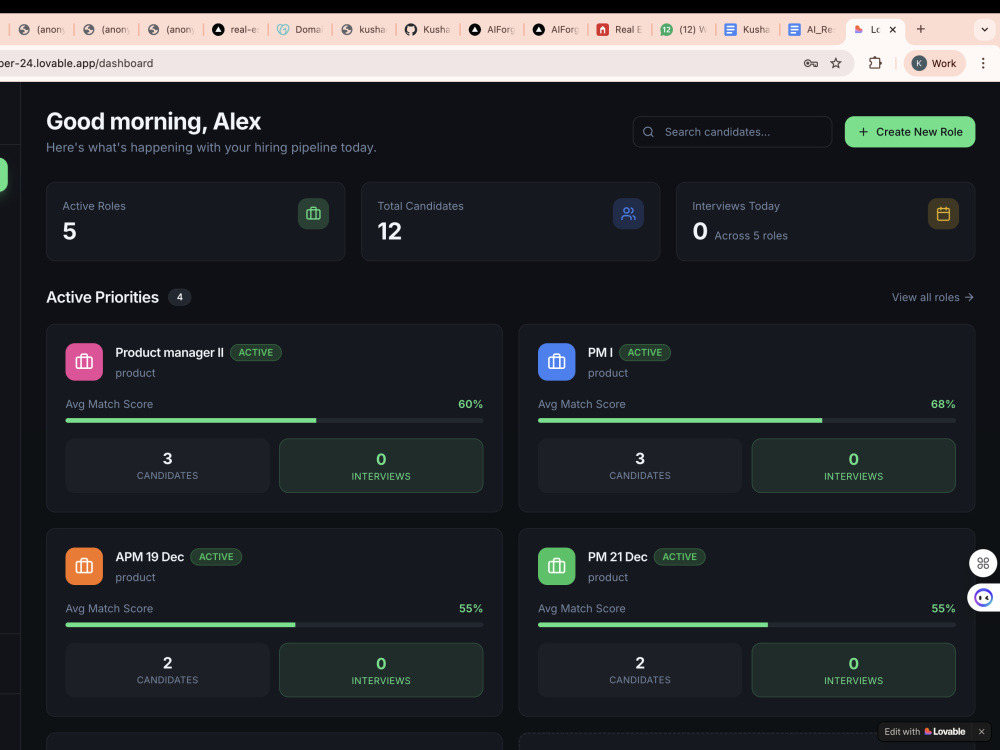Click Product manager II match score bar
Screen dimensions: 1000x750
(274, 420)
